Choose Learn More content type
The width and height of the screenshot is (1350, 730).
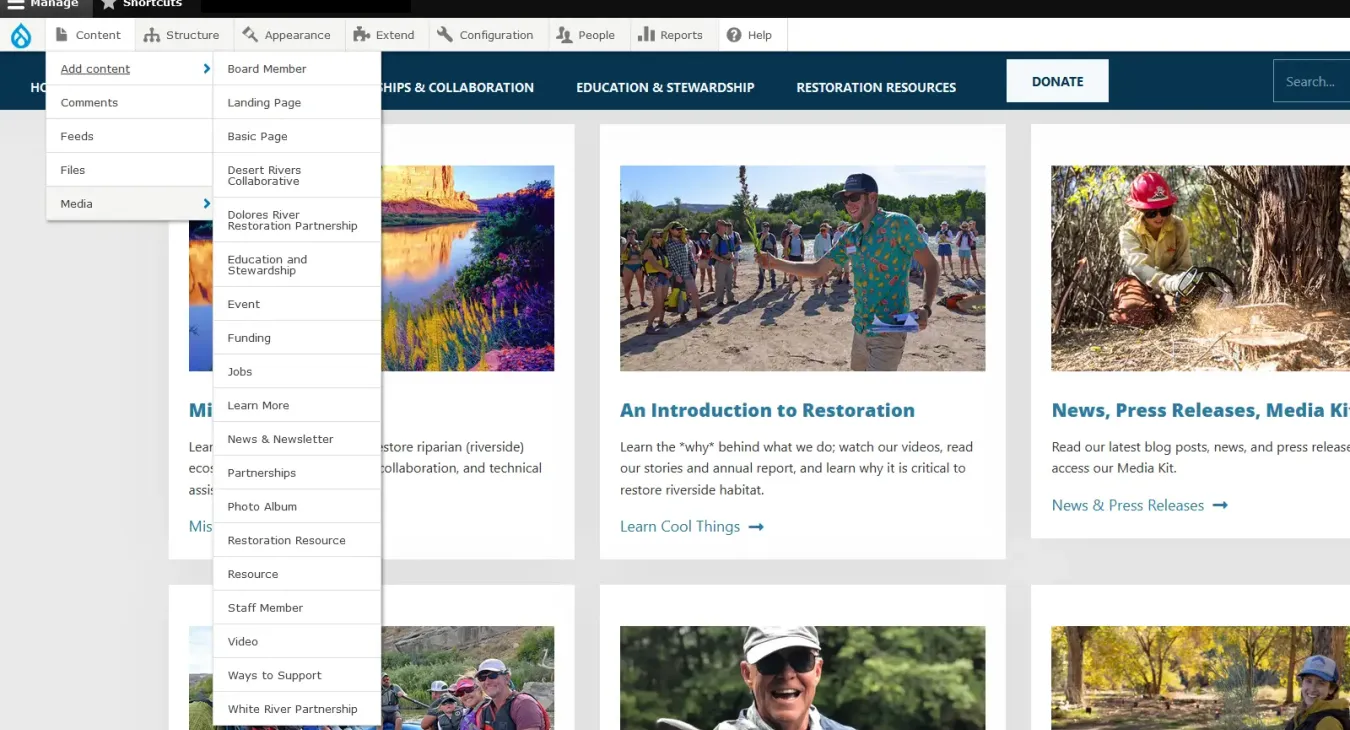click(297, 406)
